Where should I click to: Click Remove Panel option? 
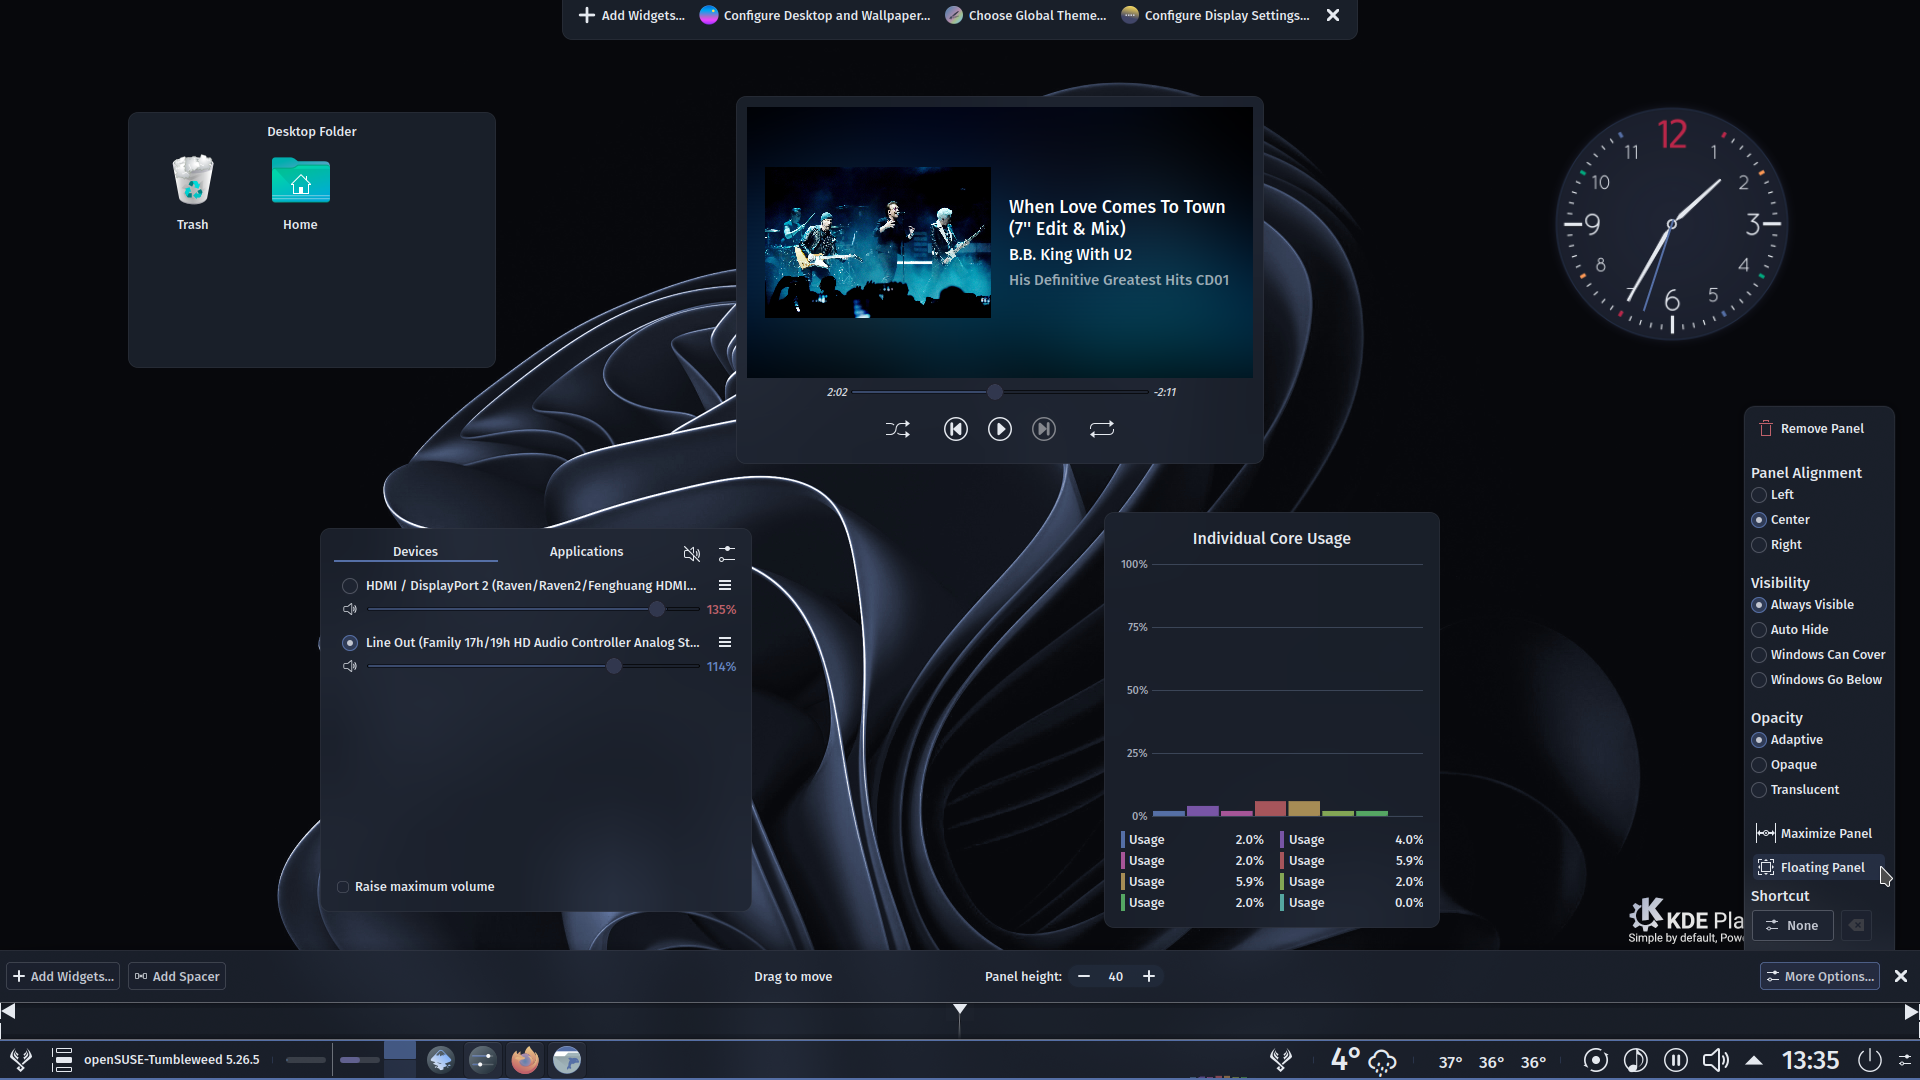tap(1811, 428)
